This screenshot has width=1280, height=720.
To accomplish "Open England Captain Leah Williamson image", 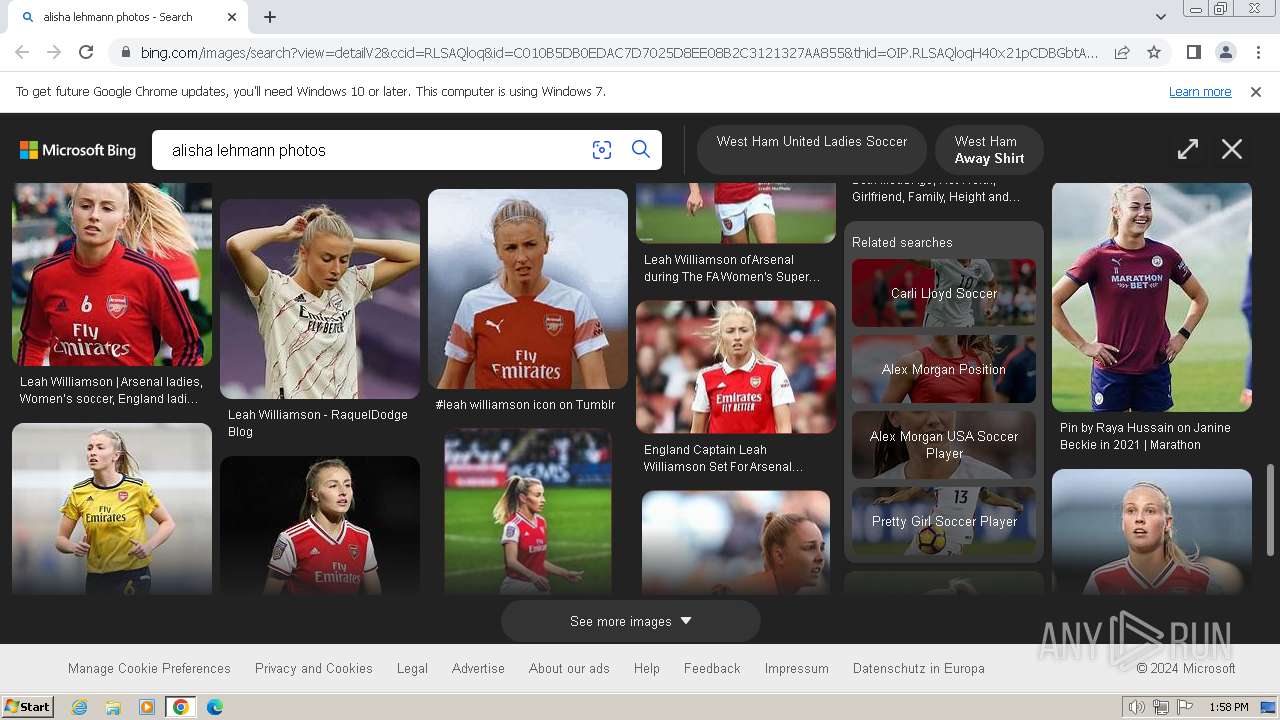I will (x=736, y=367).
